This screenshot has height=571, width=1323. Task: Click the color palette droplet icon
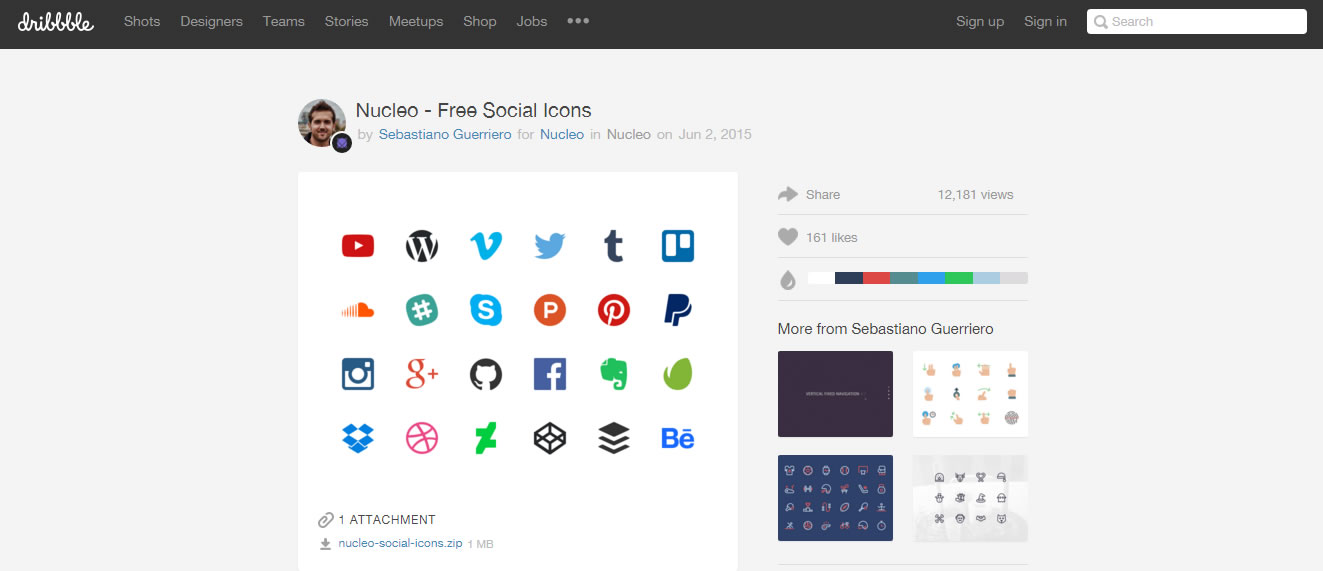[x=788, y=280]
